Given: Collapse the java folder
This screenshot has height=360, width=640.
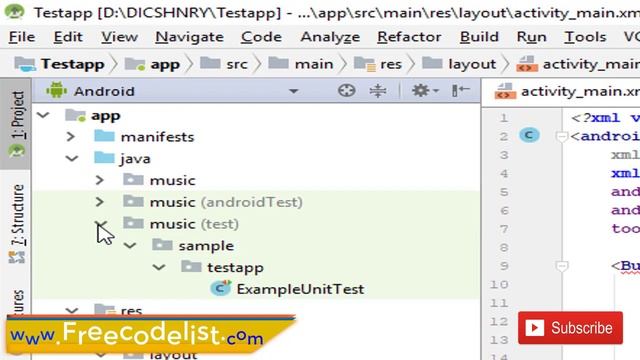Looking at the screenshot, I should (x=72, y=158).
